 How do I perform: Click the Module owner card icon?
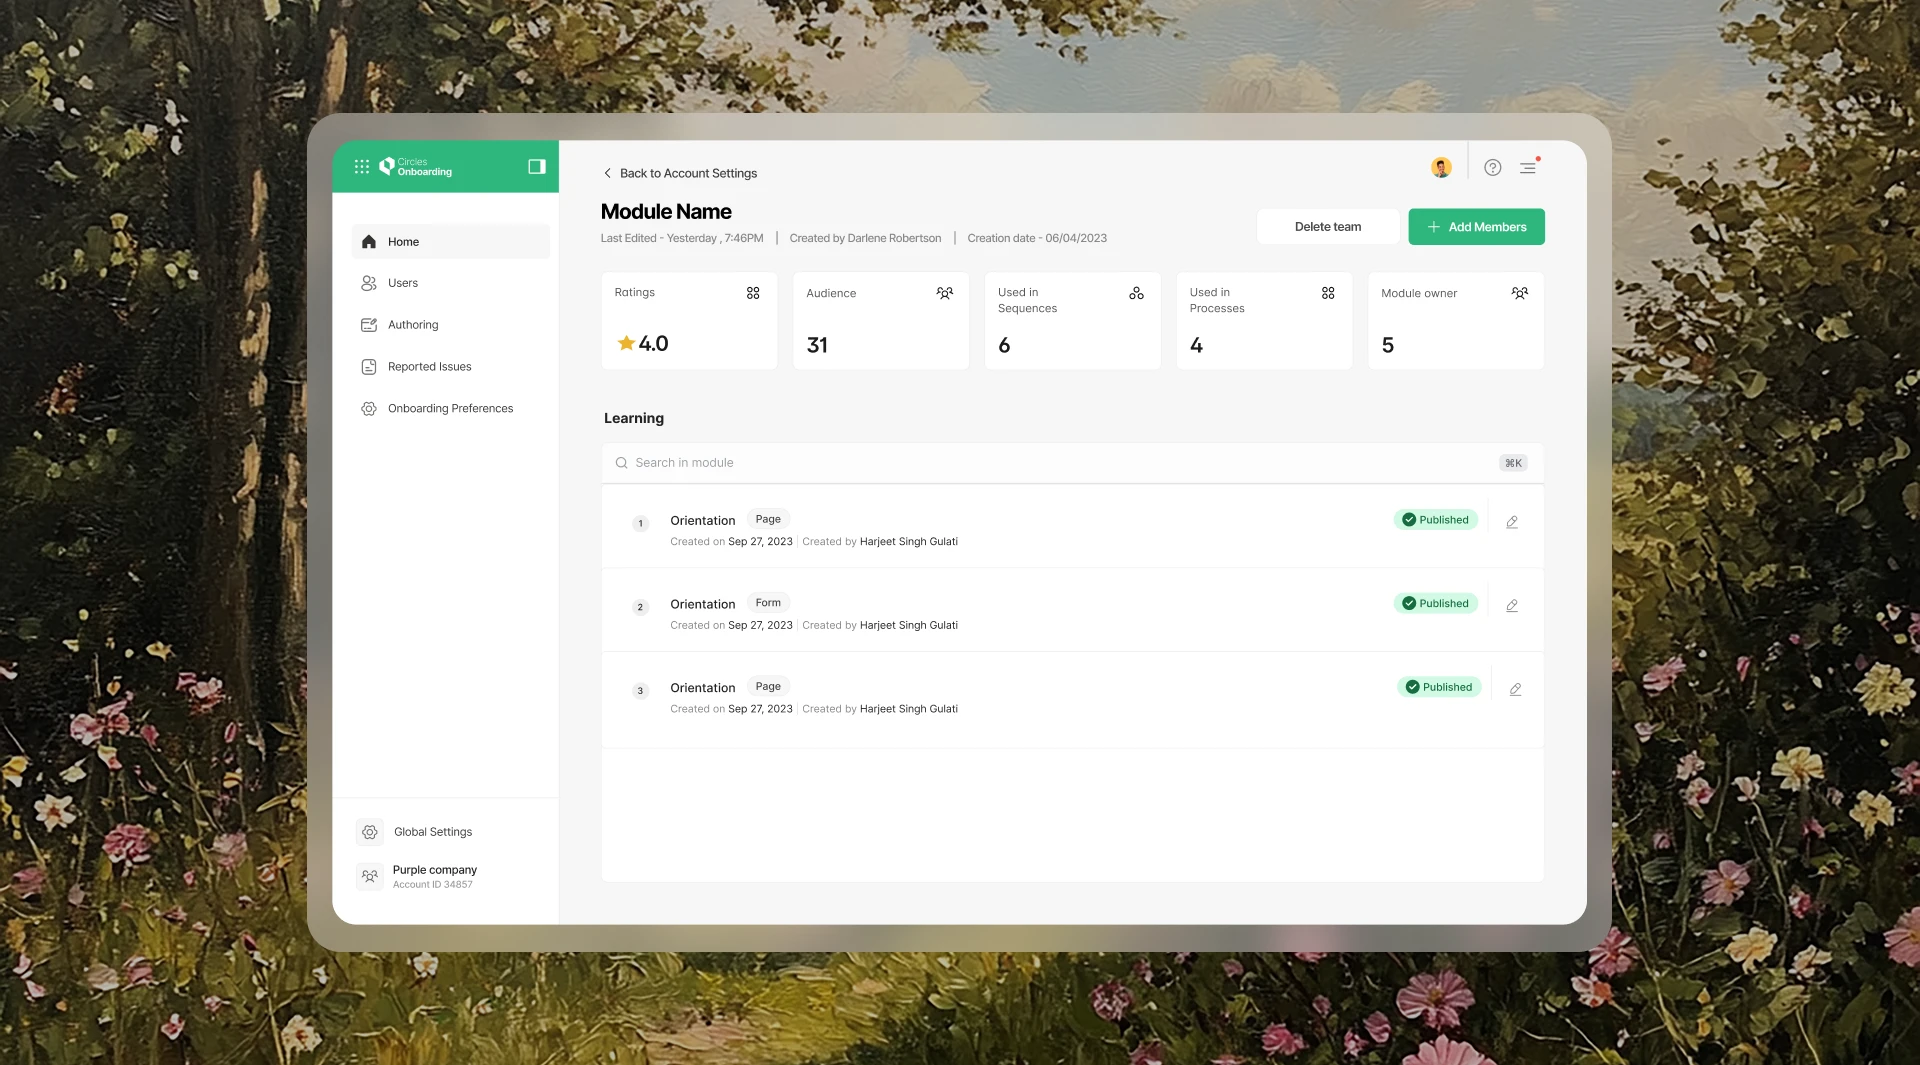[1520, 293]
